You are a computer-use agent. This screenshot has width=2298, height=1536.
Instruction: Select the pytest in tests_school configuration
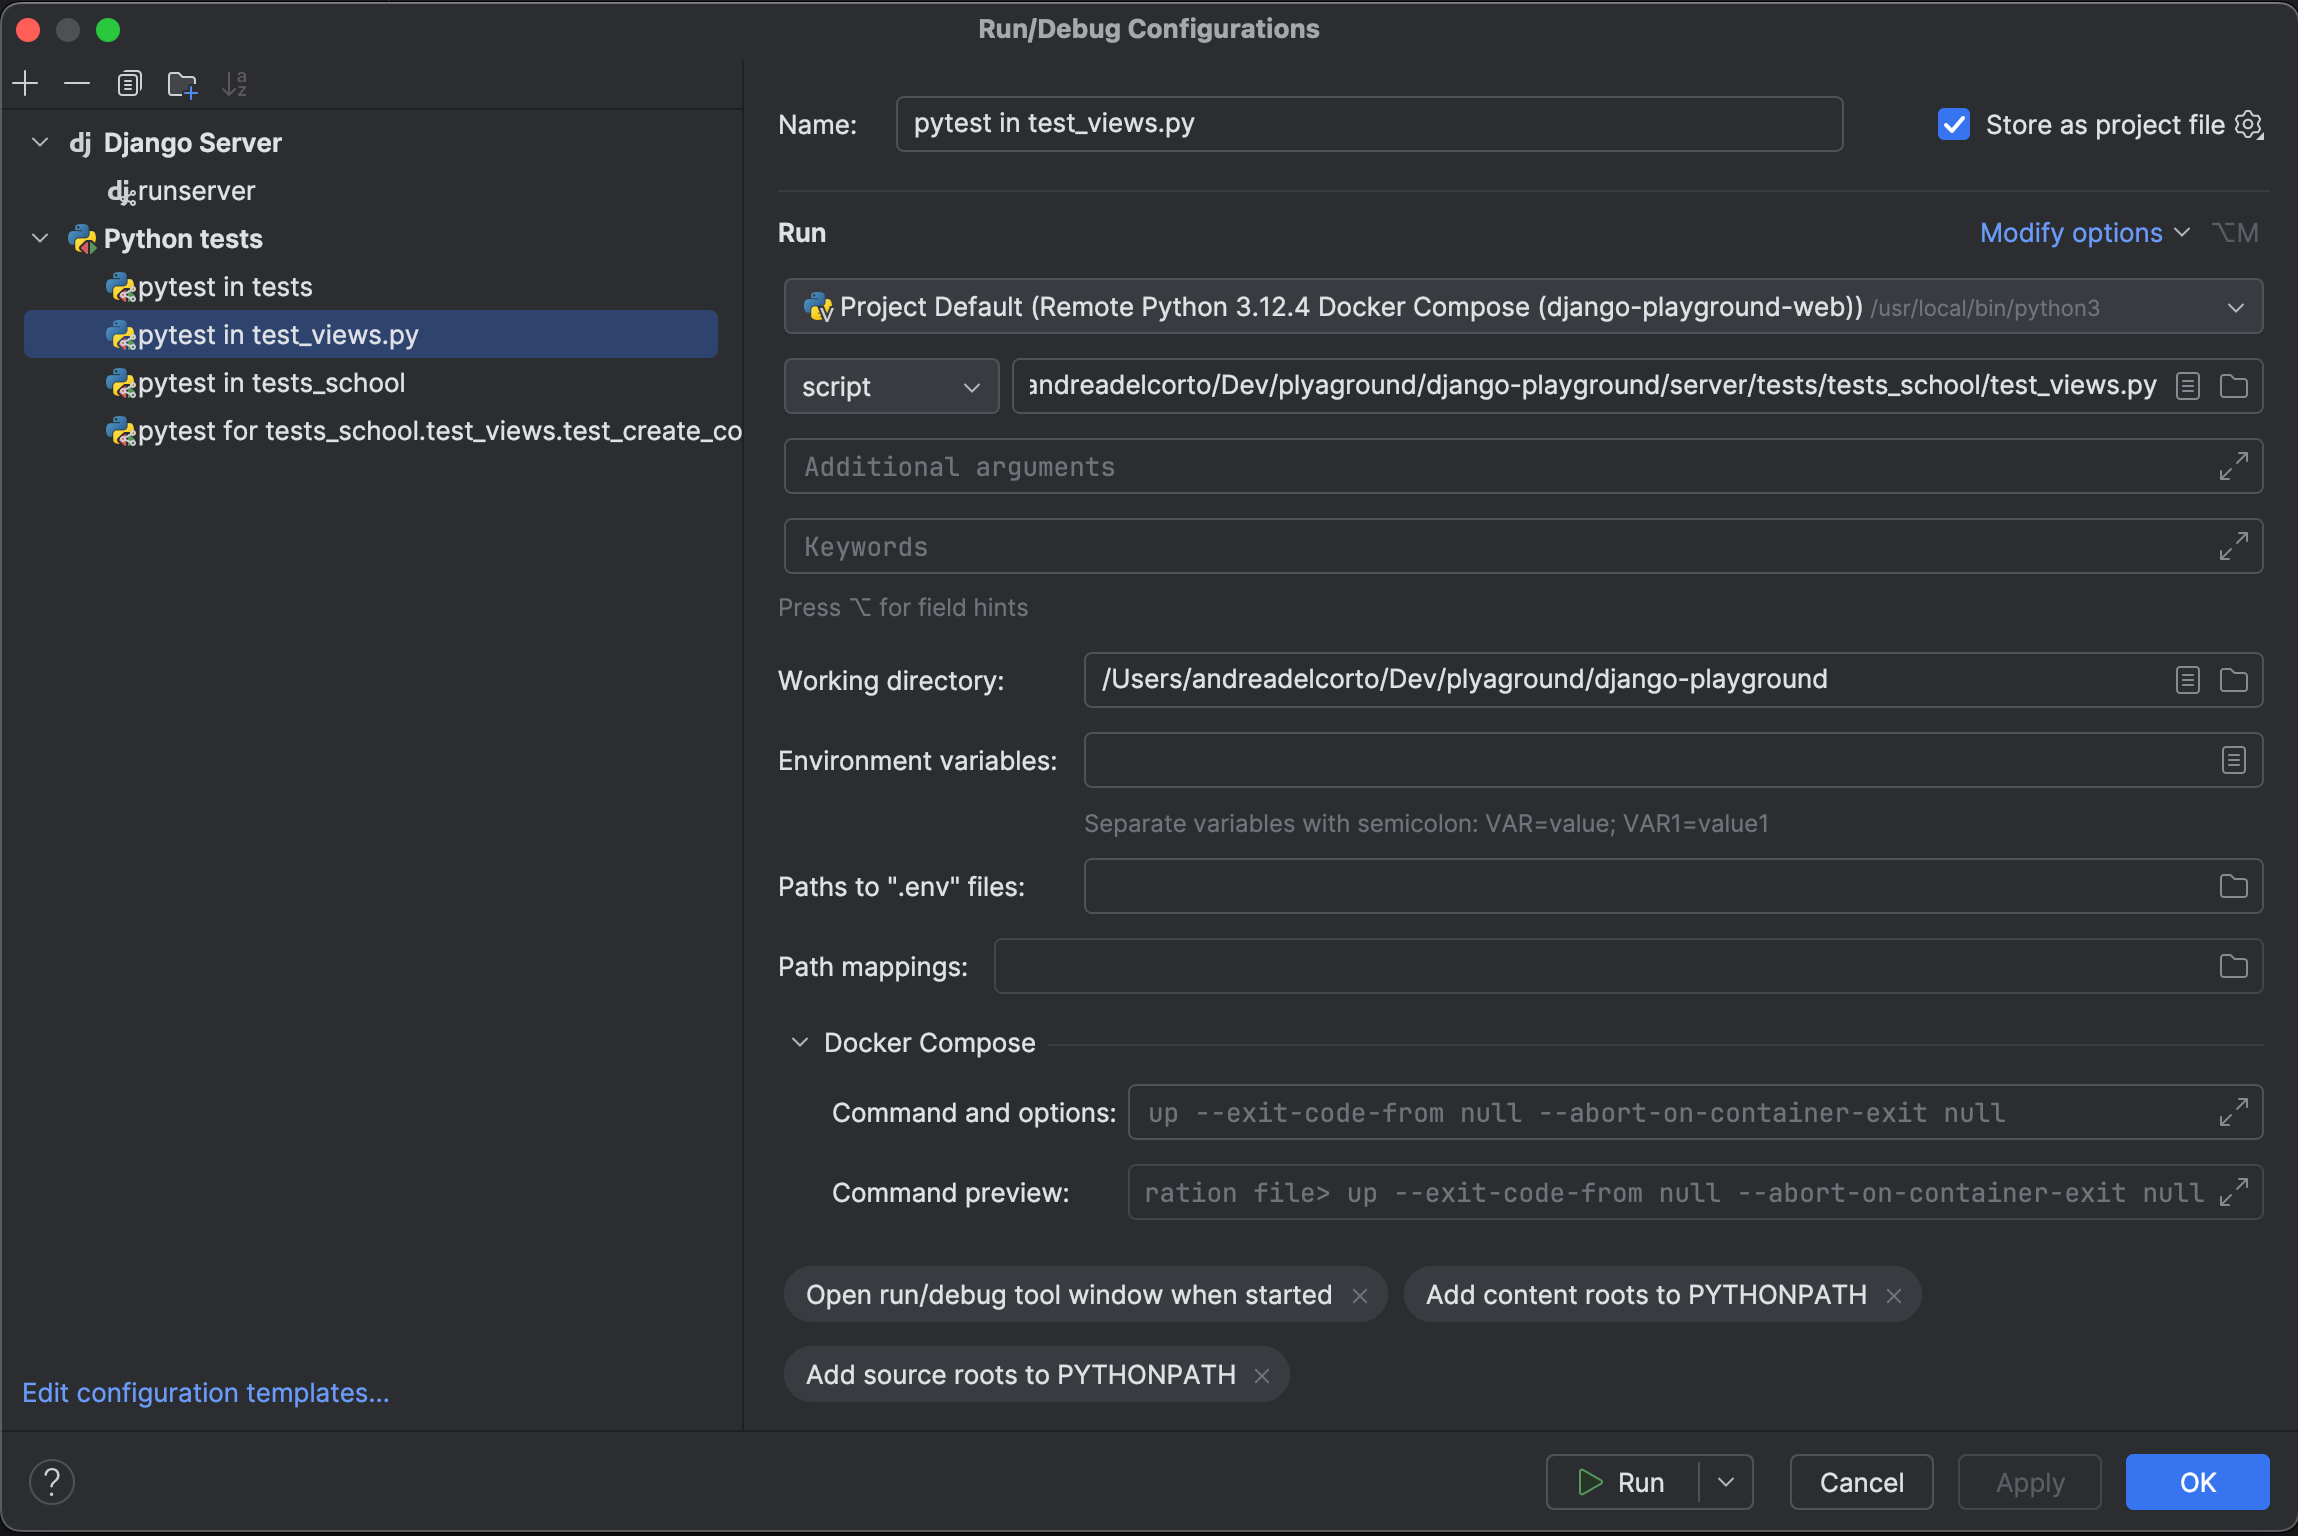click(x=271, y=383)
